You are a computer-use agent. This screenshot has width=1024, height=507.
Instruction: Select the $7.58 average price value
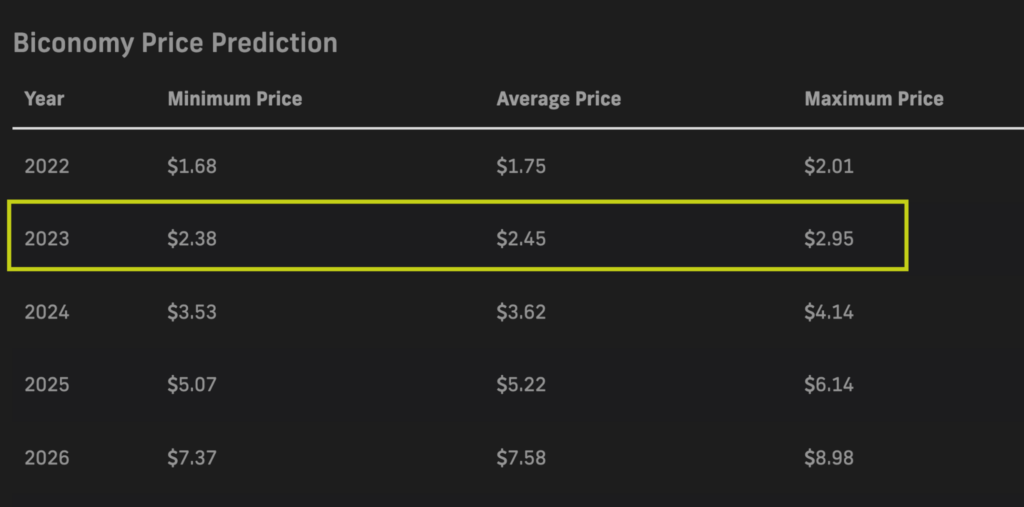(x=520, y=457)
